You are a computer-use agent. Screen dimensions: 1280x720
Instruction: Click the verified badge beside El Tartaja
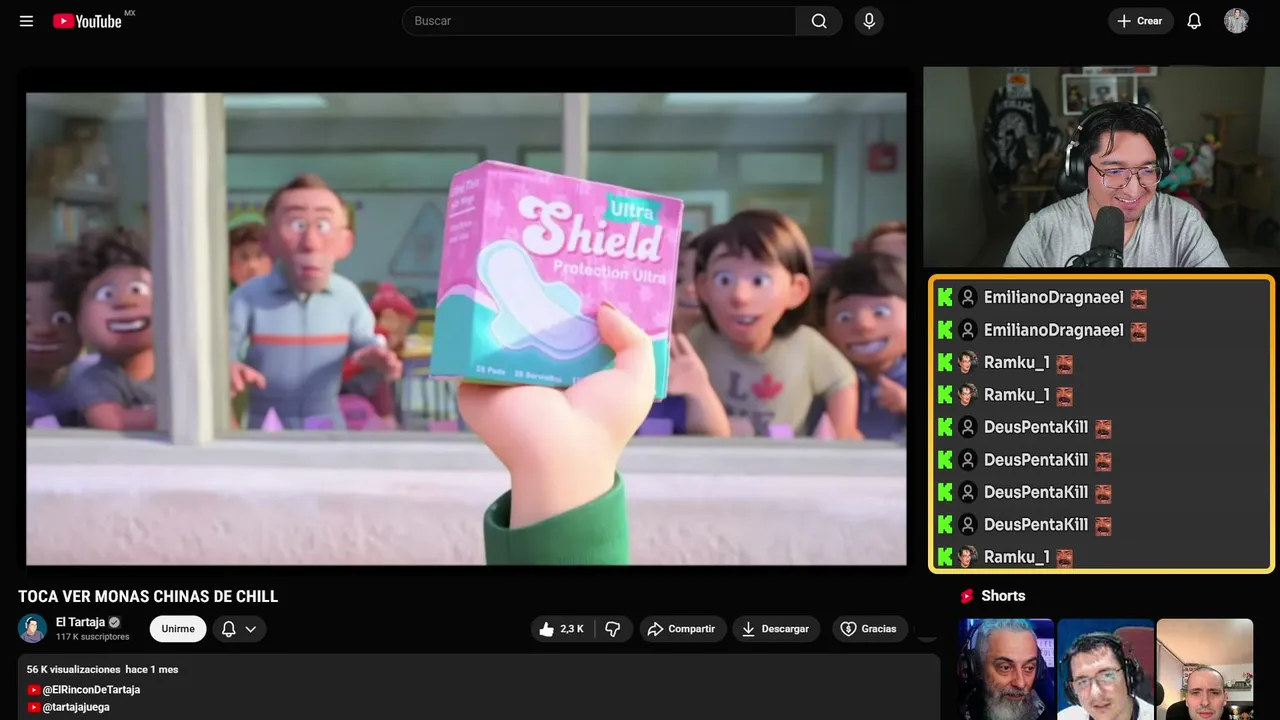114,622
